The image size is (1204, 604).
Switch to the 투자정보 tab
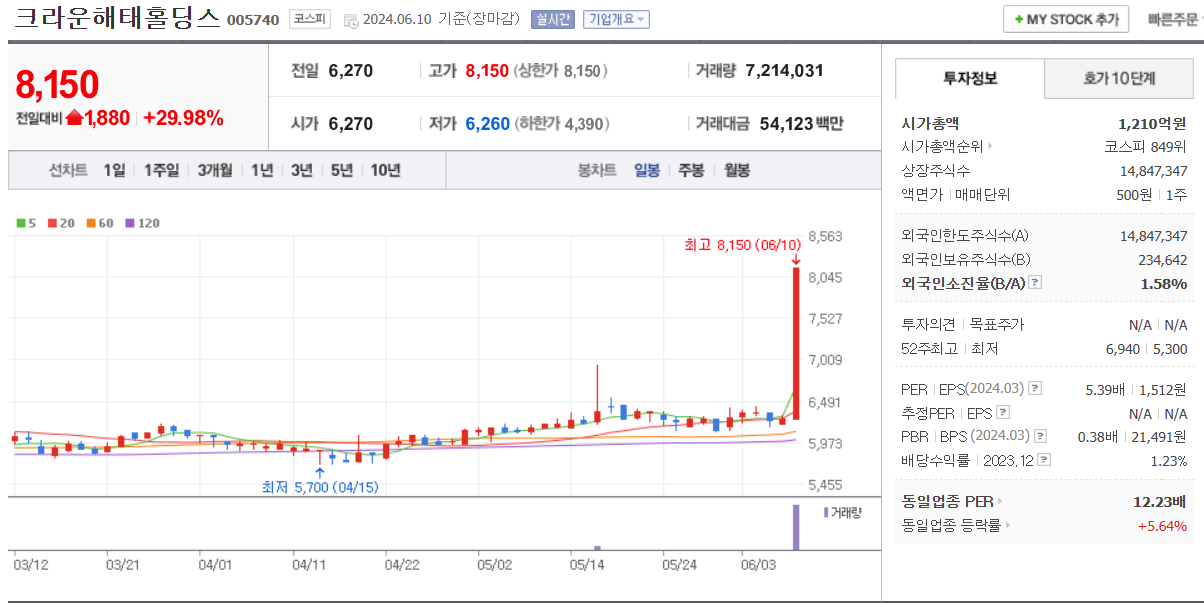[x=969, y=78]
